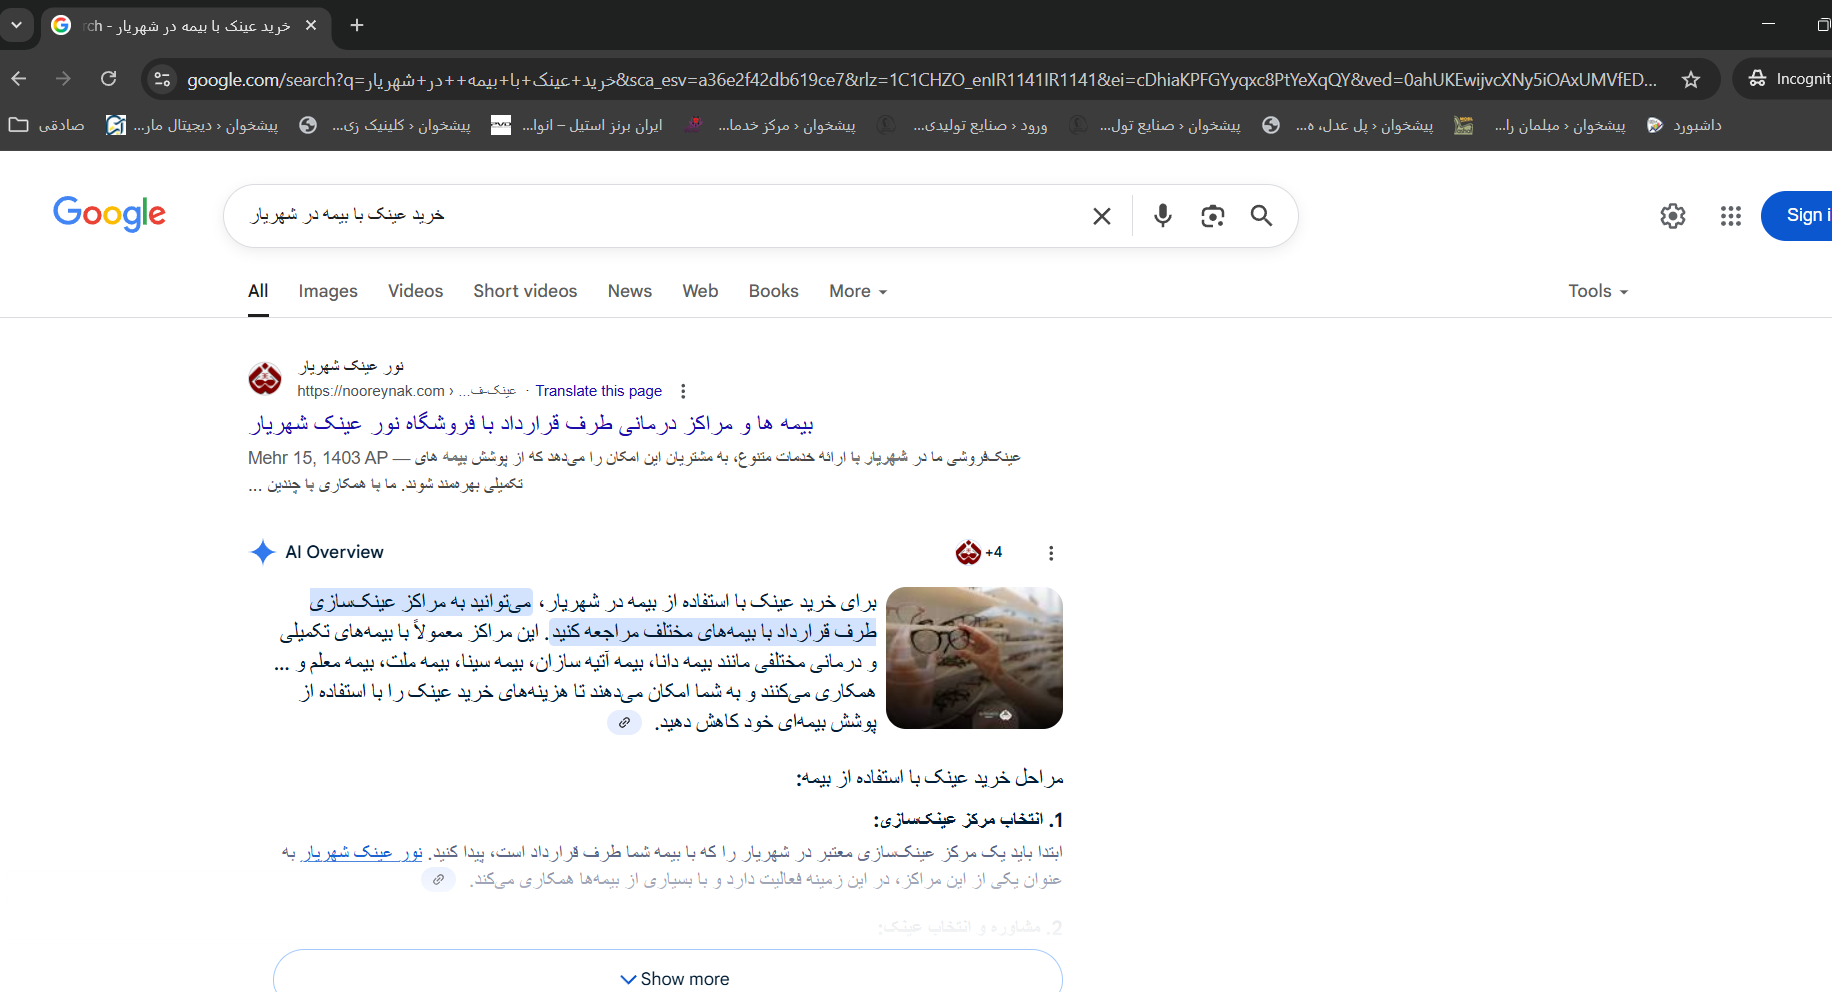
Task: Select the All results tab
Action: pyautogui.click(x=258, y=291)
